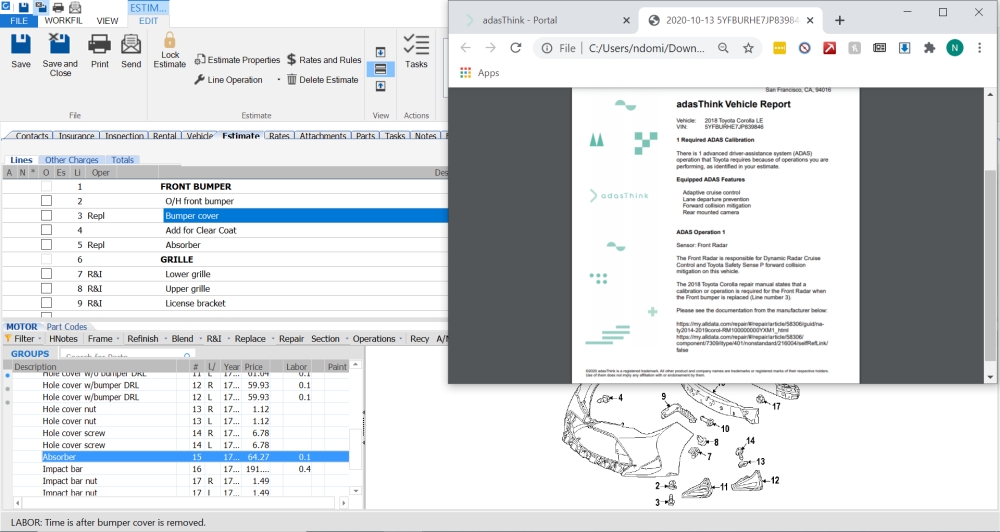The width and height of the screenshot is (1000, 532).
Task: Click the top View layout icon with down arrow
Action: click(x=380, y=52)
